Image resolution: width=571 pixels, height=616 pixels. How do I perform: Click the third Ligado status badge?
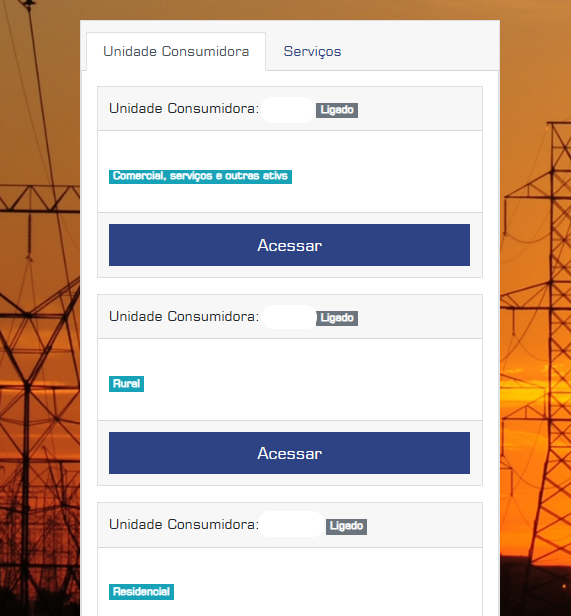[x=346, y=526]
